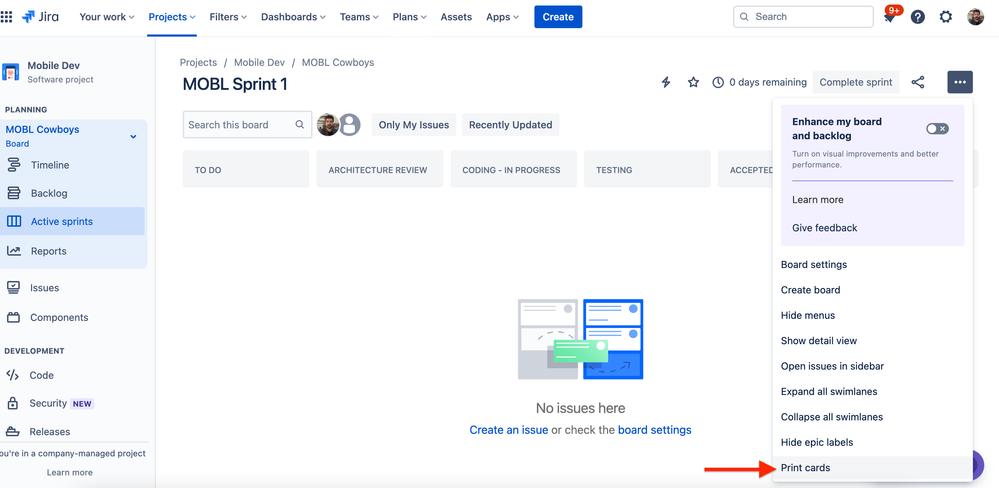Expand the MOBL Cowboys board switcher chevron
Screen dimensions: 999x488
pos(133,136)
